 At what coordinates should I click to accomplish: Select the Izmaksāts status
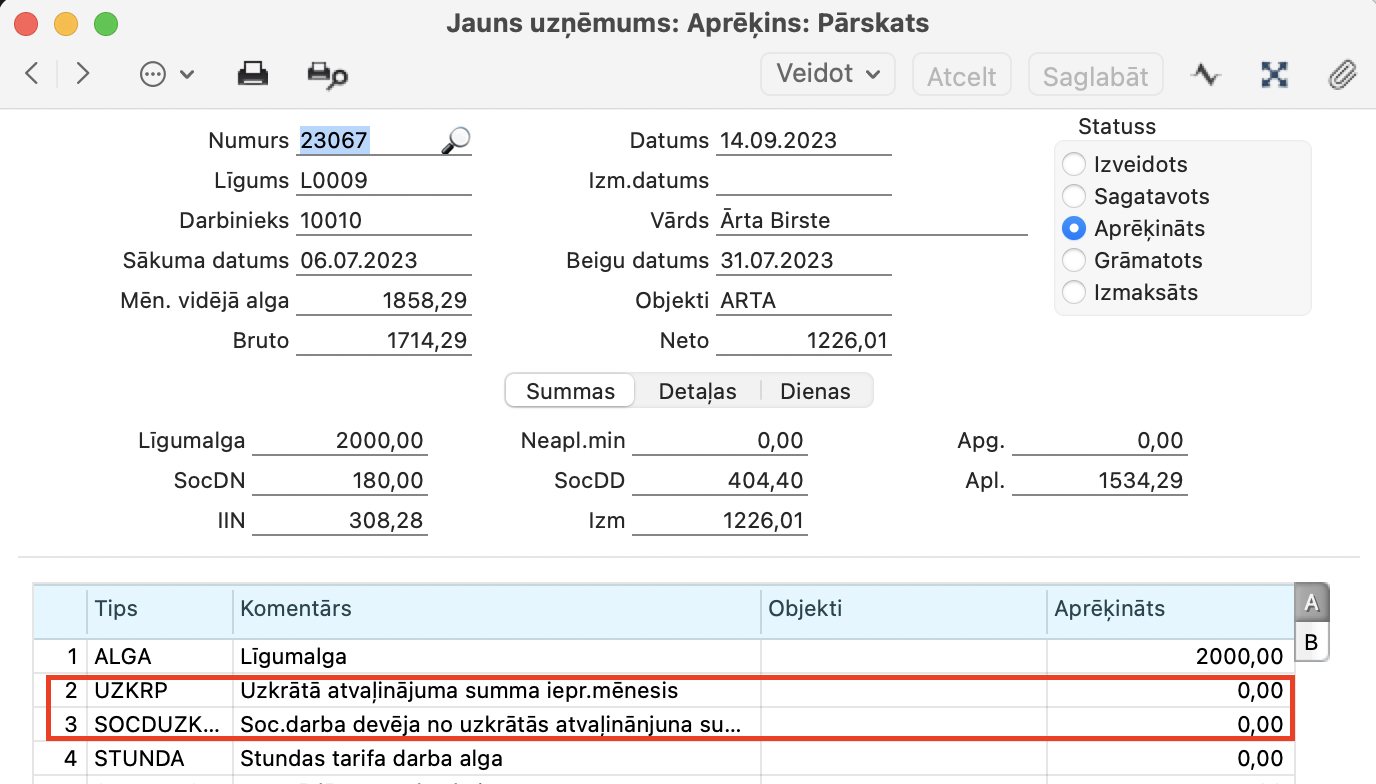(1074, 293)
